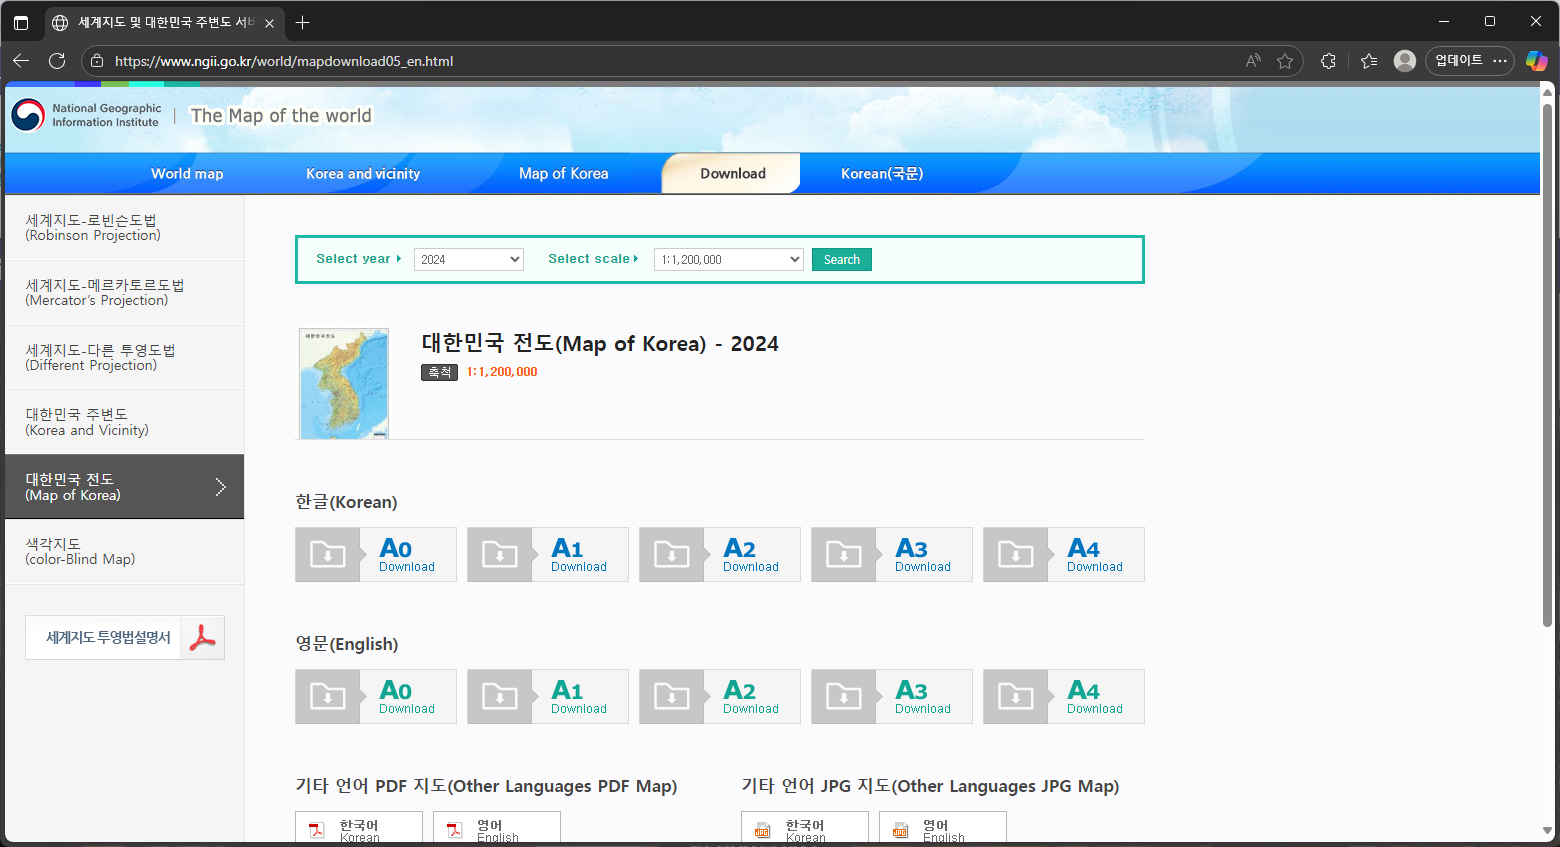Click the Search button

(x=842, y=260)
